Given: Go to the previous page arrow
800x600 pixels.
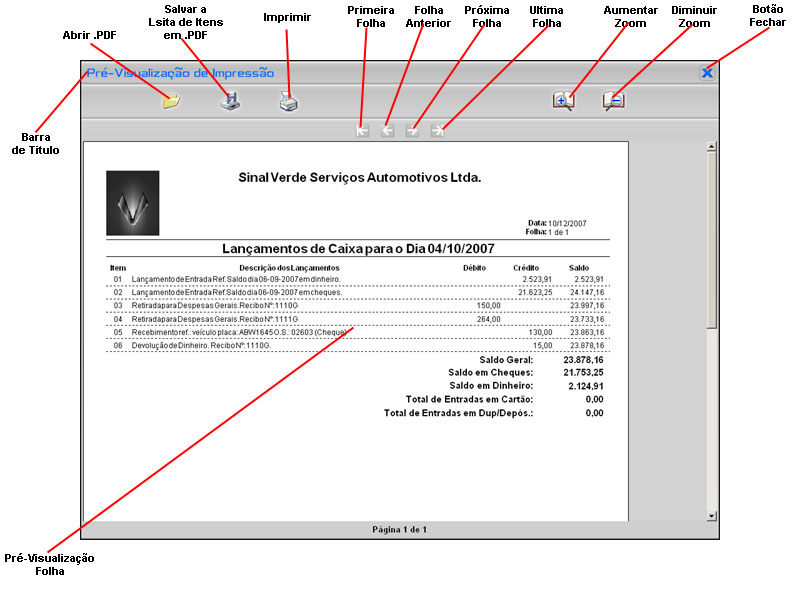Looking at the screenshot, I should point(388,130).
